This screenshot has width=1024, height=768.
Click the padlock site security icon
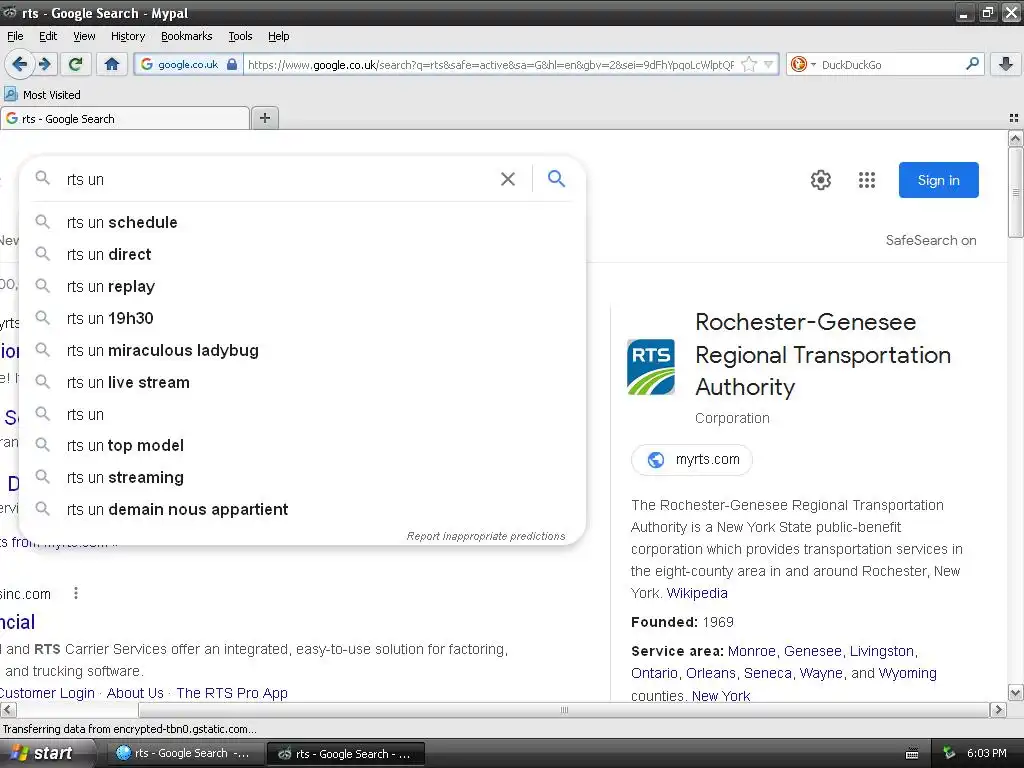point(232,64)
